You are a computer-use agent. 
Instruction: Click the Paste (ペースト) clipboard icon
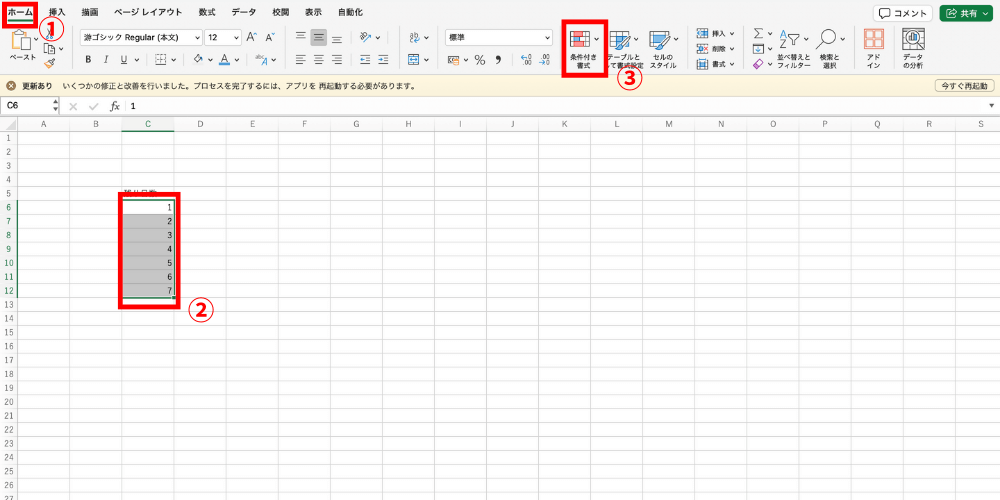(22, 40)
